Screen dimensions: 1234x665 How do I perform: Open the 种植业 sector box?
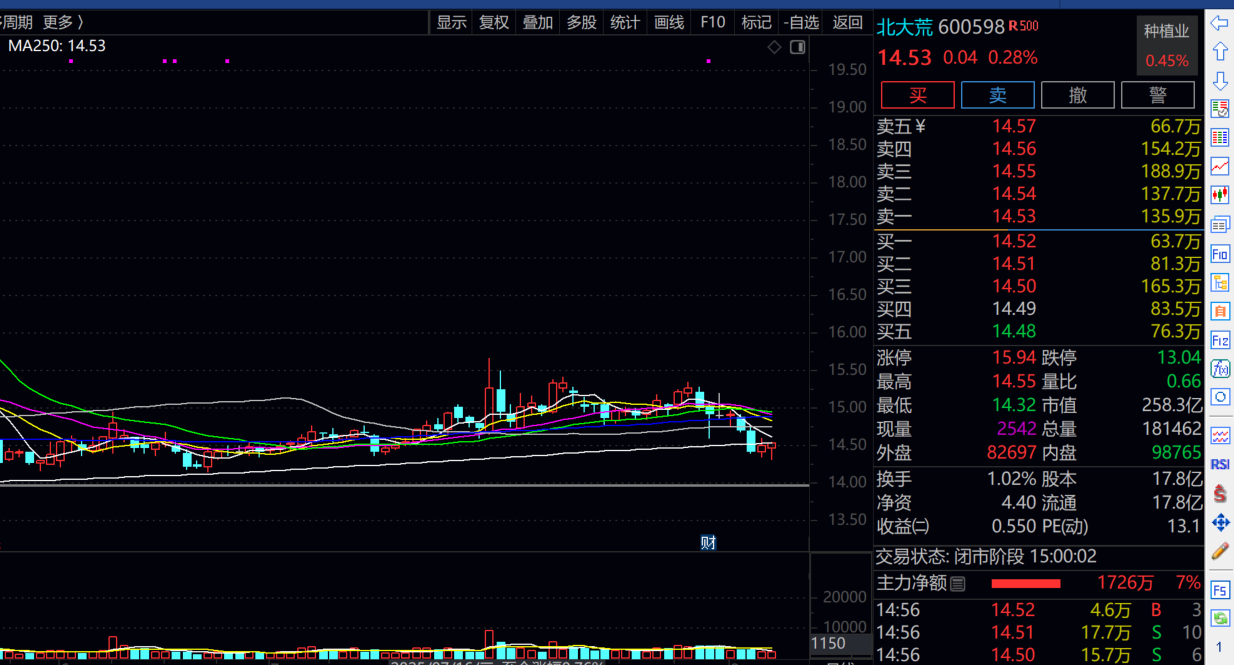1167,45
